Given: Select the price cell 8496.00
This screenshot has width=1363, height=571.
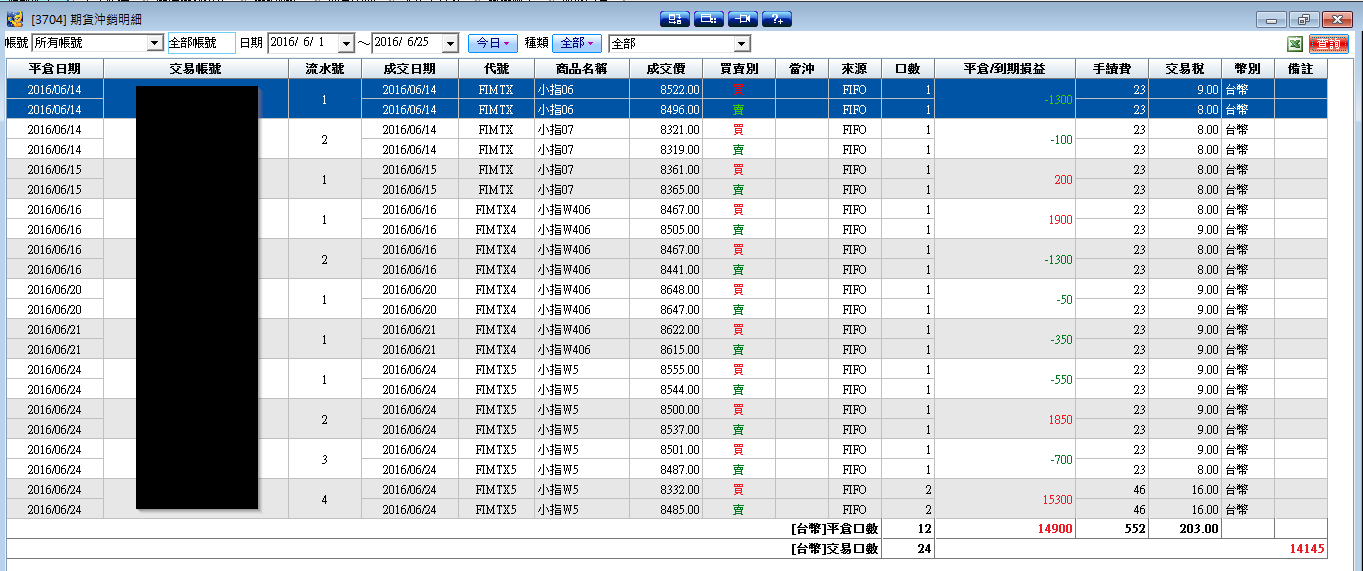Looking at the screenshot, I should pyautogui.click(x=667, y=109).
